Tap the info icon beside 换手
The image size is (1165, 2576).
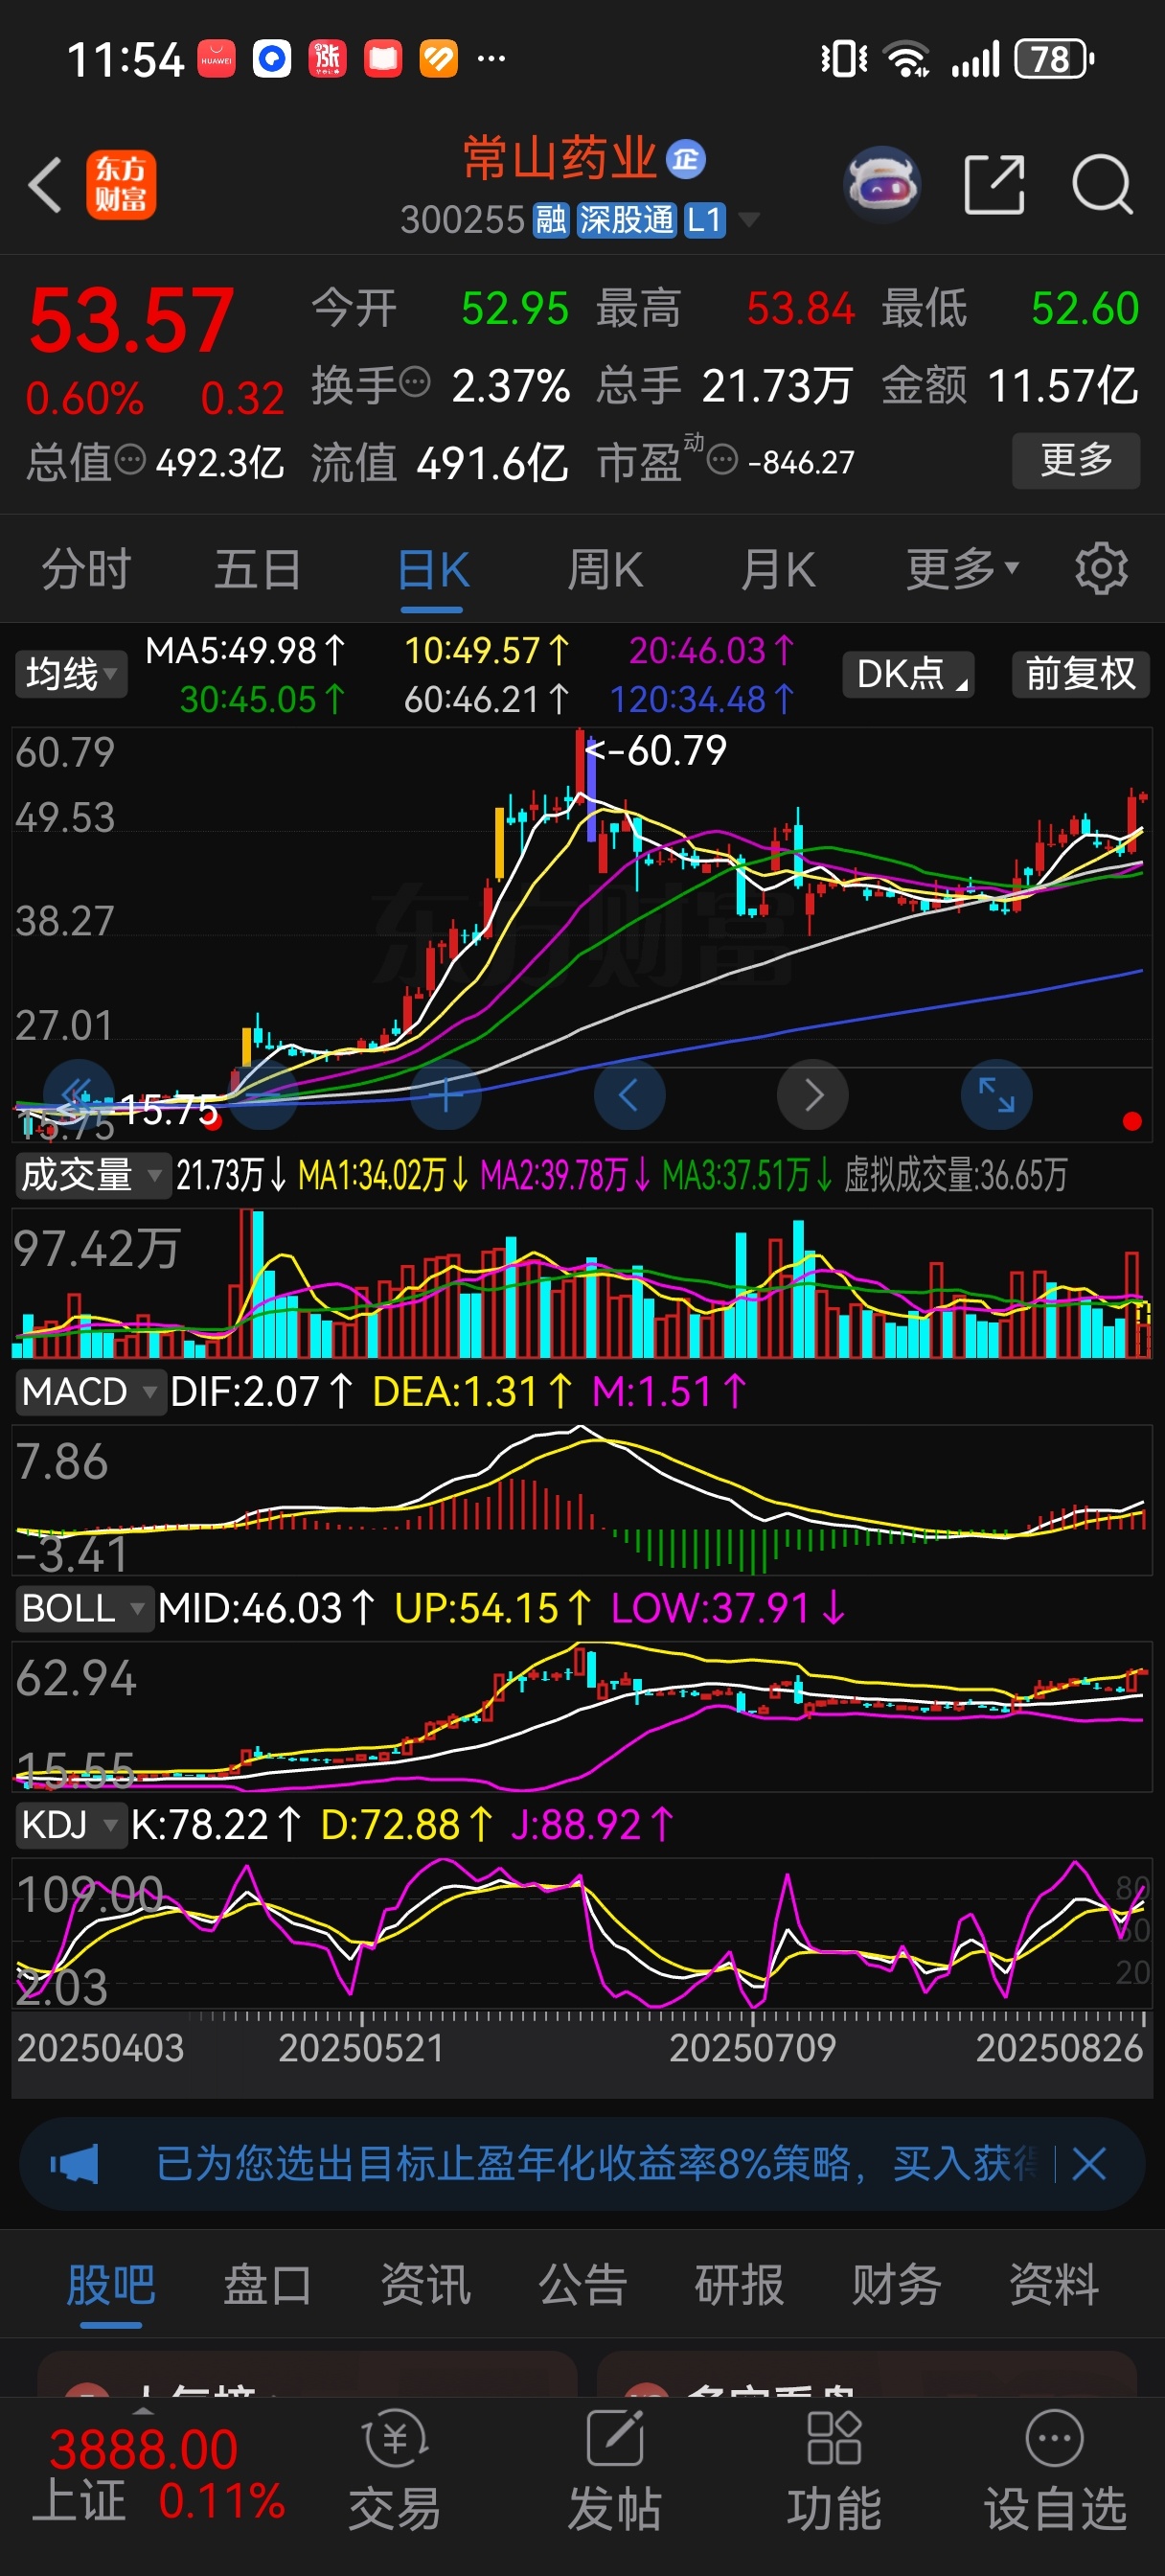coord(415,381)
